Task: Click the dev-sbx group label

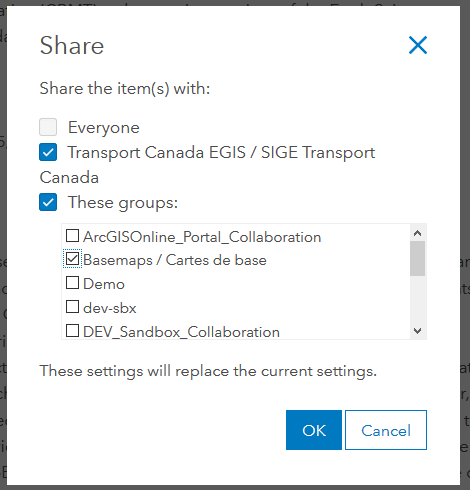Action: click(x=110, y=308)
